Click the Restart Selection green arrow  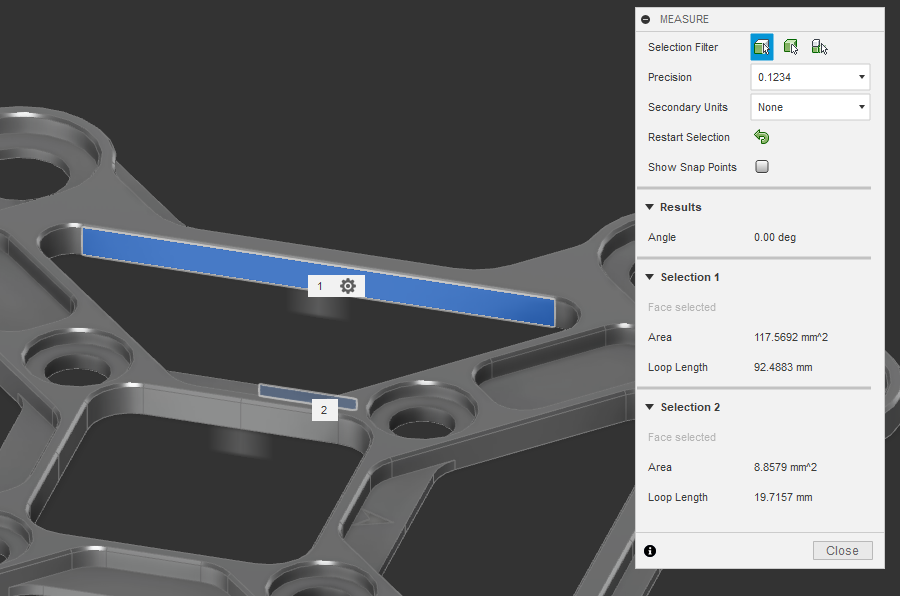click(x=761, y=137)
